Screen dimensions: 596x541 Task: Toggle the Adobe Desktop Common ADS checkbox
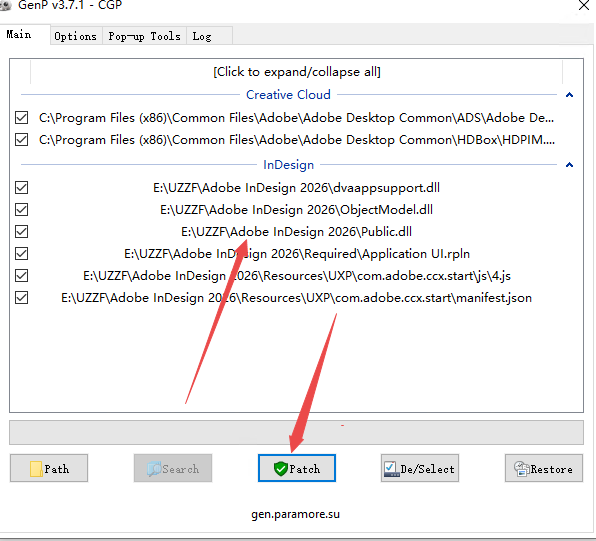pos(21,117)
